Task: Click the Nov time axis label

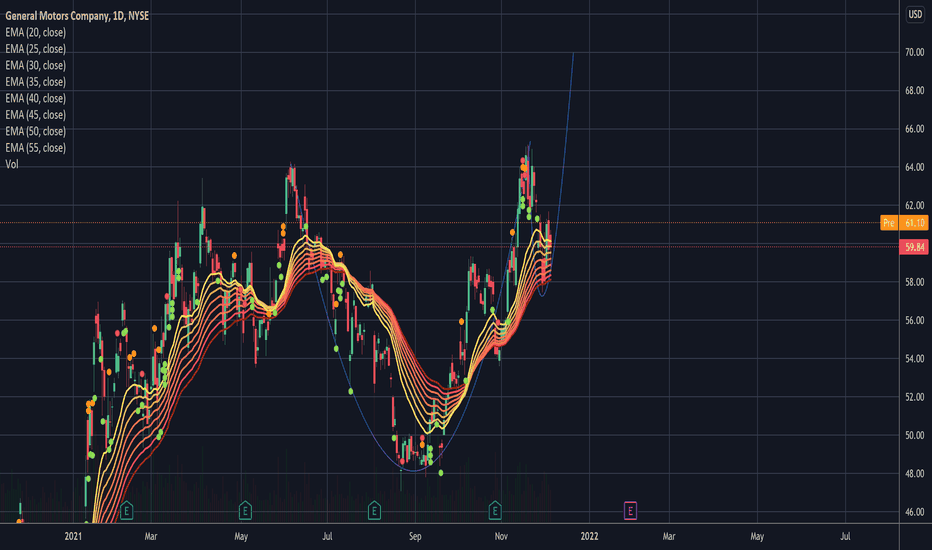Action: pyautogui.click(x=501, y=536)
